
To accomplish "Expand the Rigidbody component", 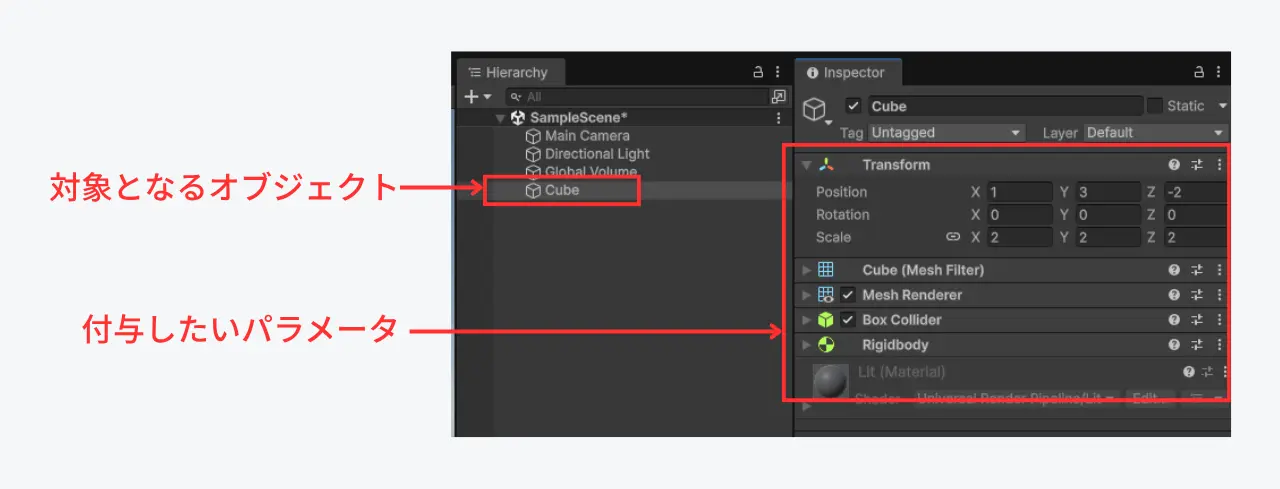I will point(806,345).
